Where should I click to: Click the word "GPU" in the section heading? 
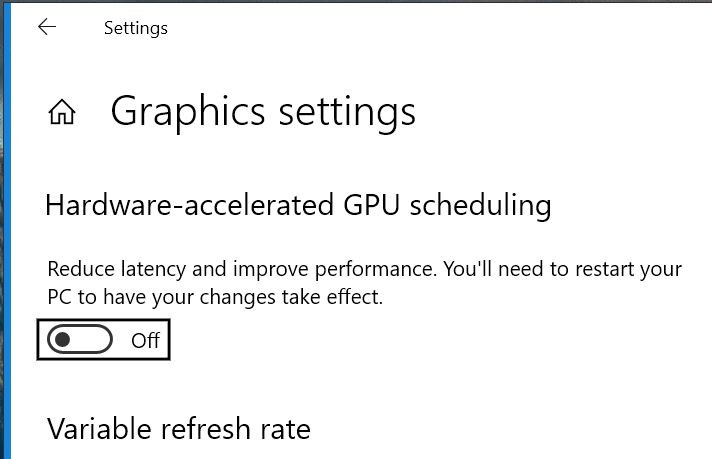pyautogui.click(x=371, y=205)
